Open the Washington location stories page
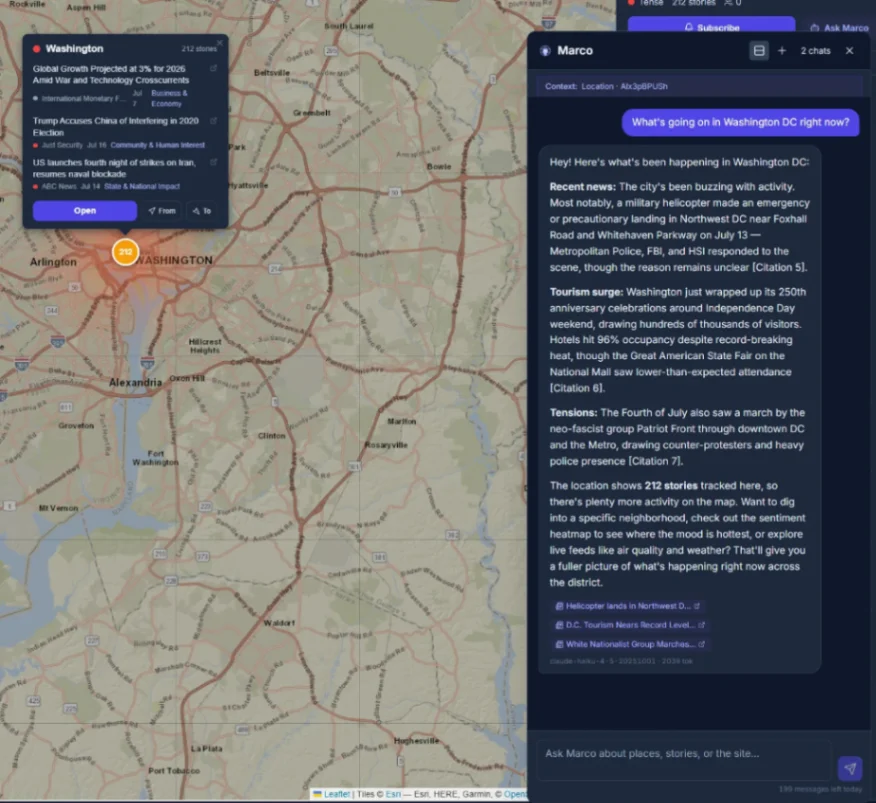The height and width of the screenshot is (803, 876). (84, 211)
